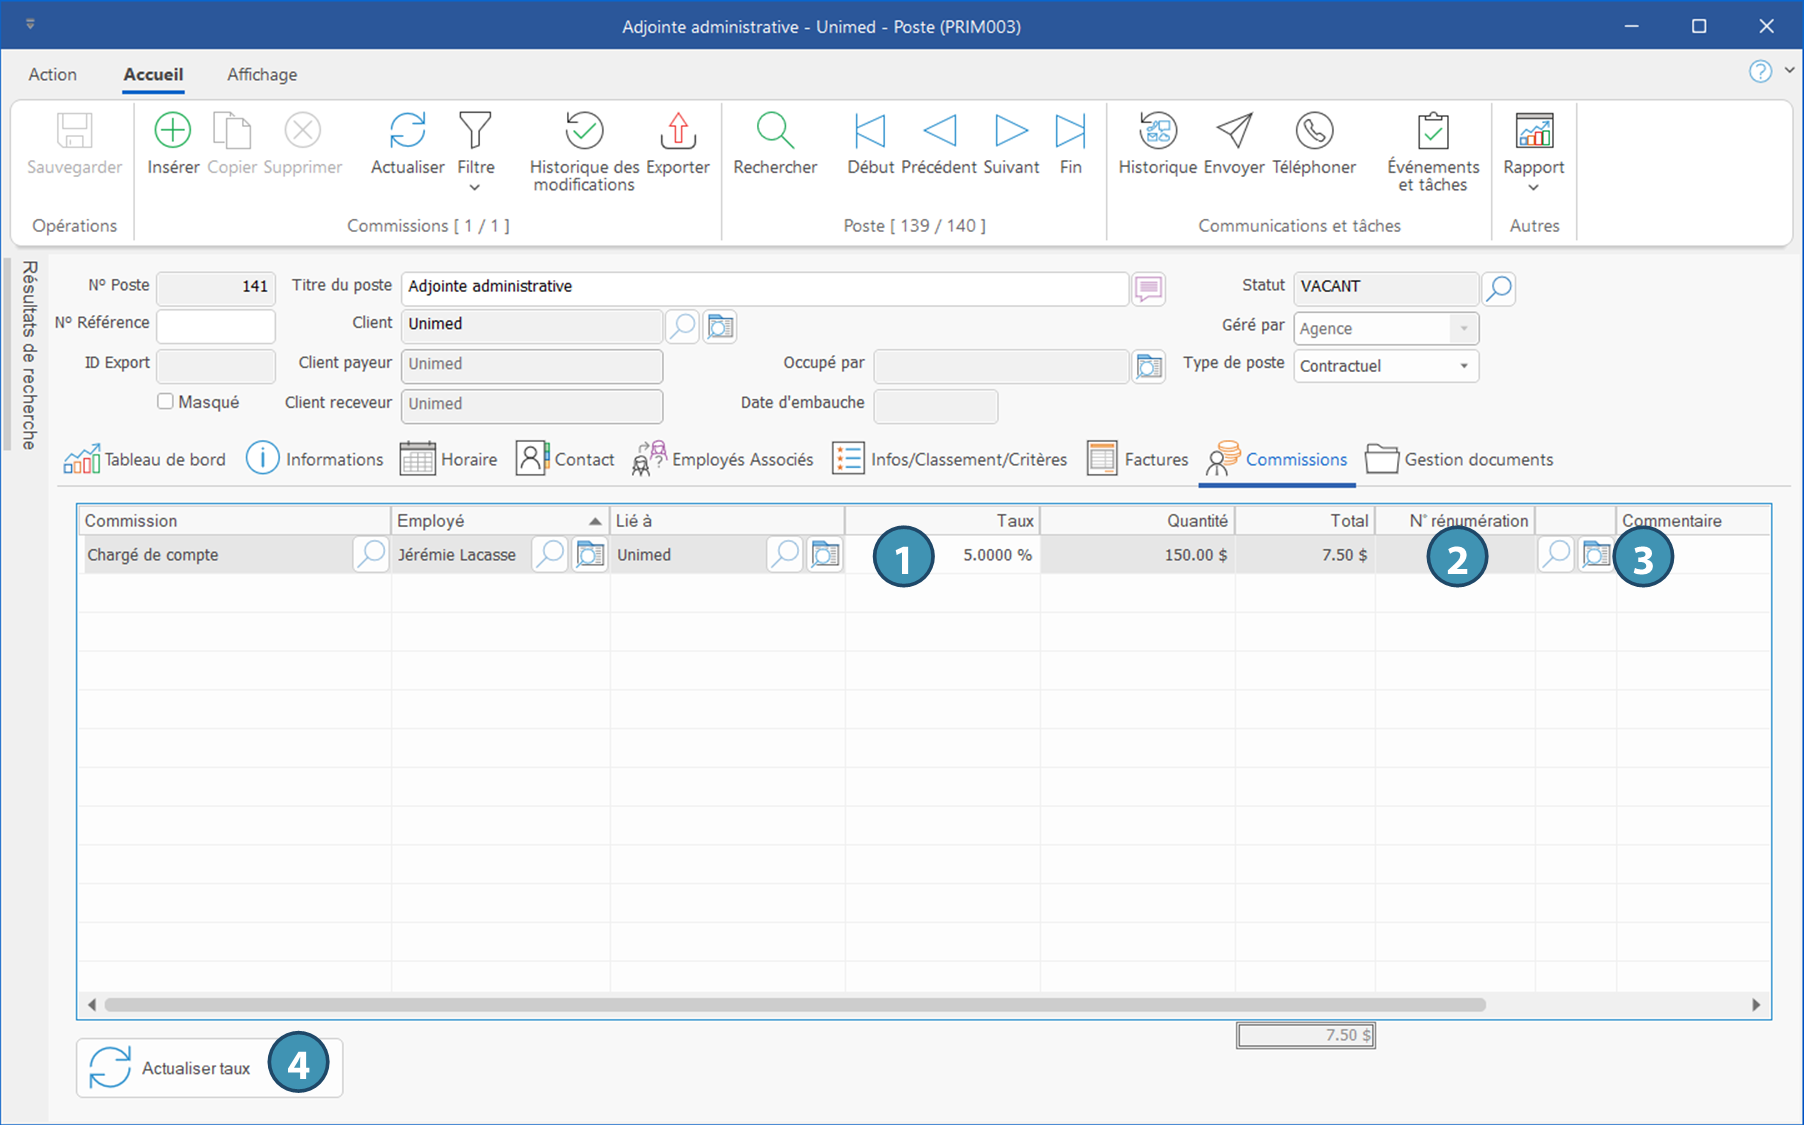Switch to the Affichage ribbon tab
Screen dimensions: 1804x1125
(262, 75)
